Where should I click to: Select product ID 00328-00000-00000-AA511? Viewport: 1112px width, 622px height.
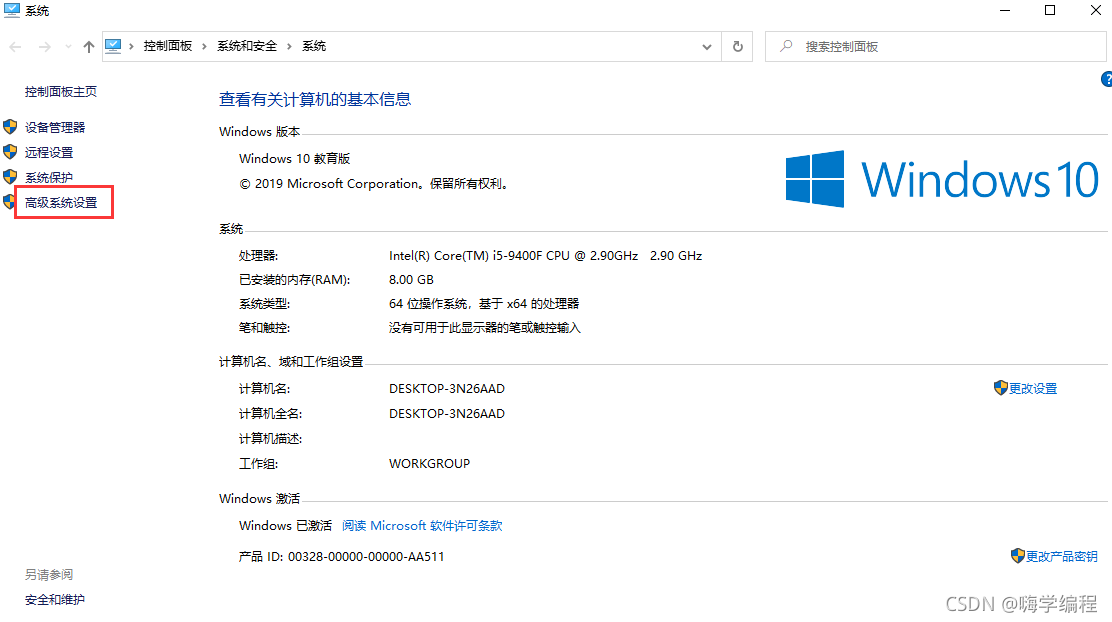pos(366,557)
